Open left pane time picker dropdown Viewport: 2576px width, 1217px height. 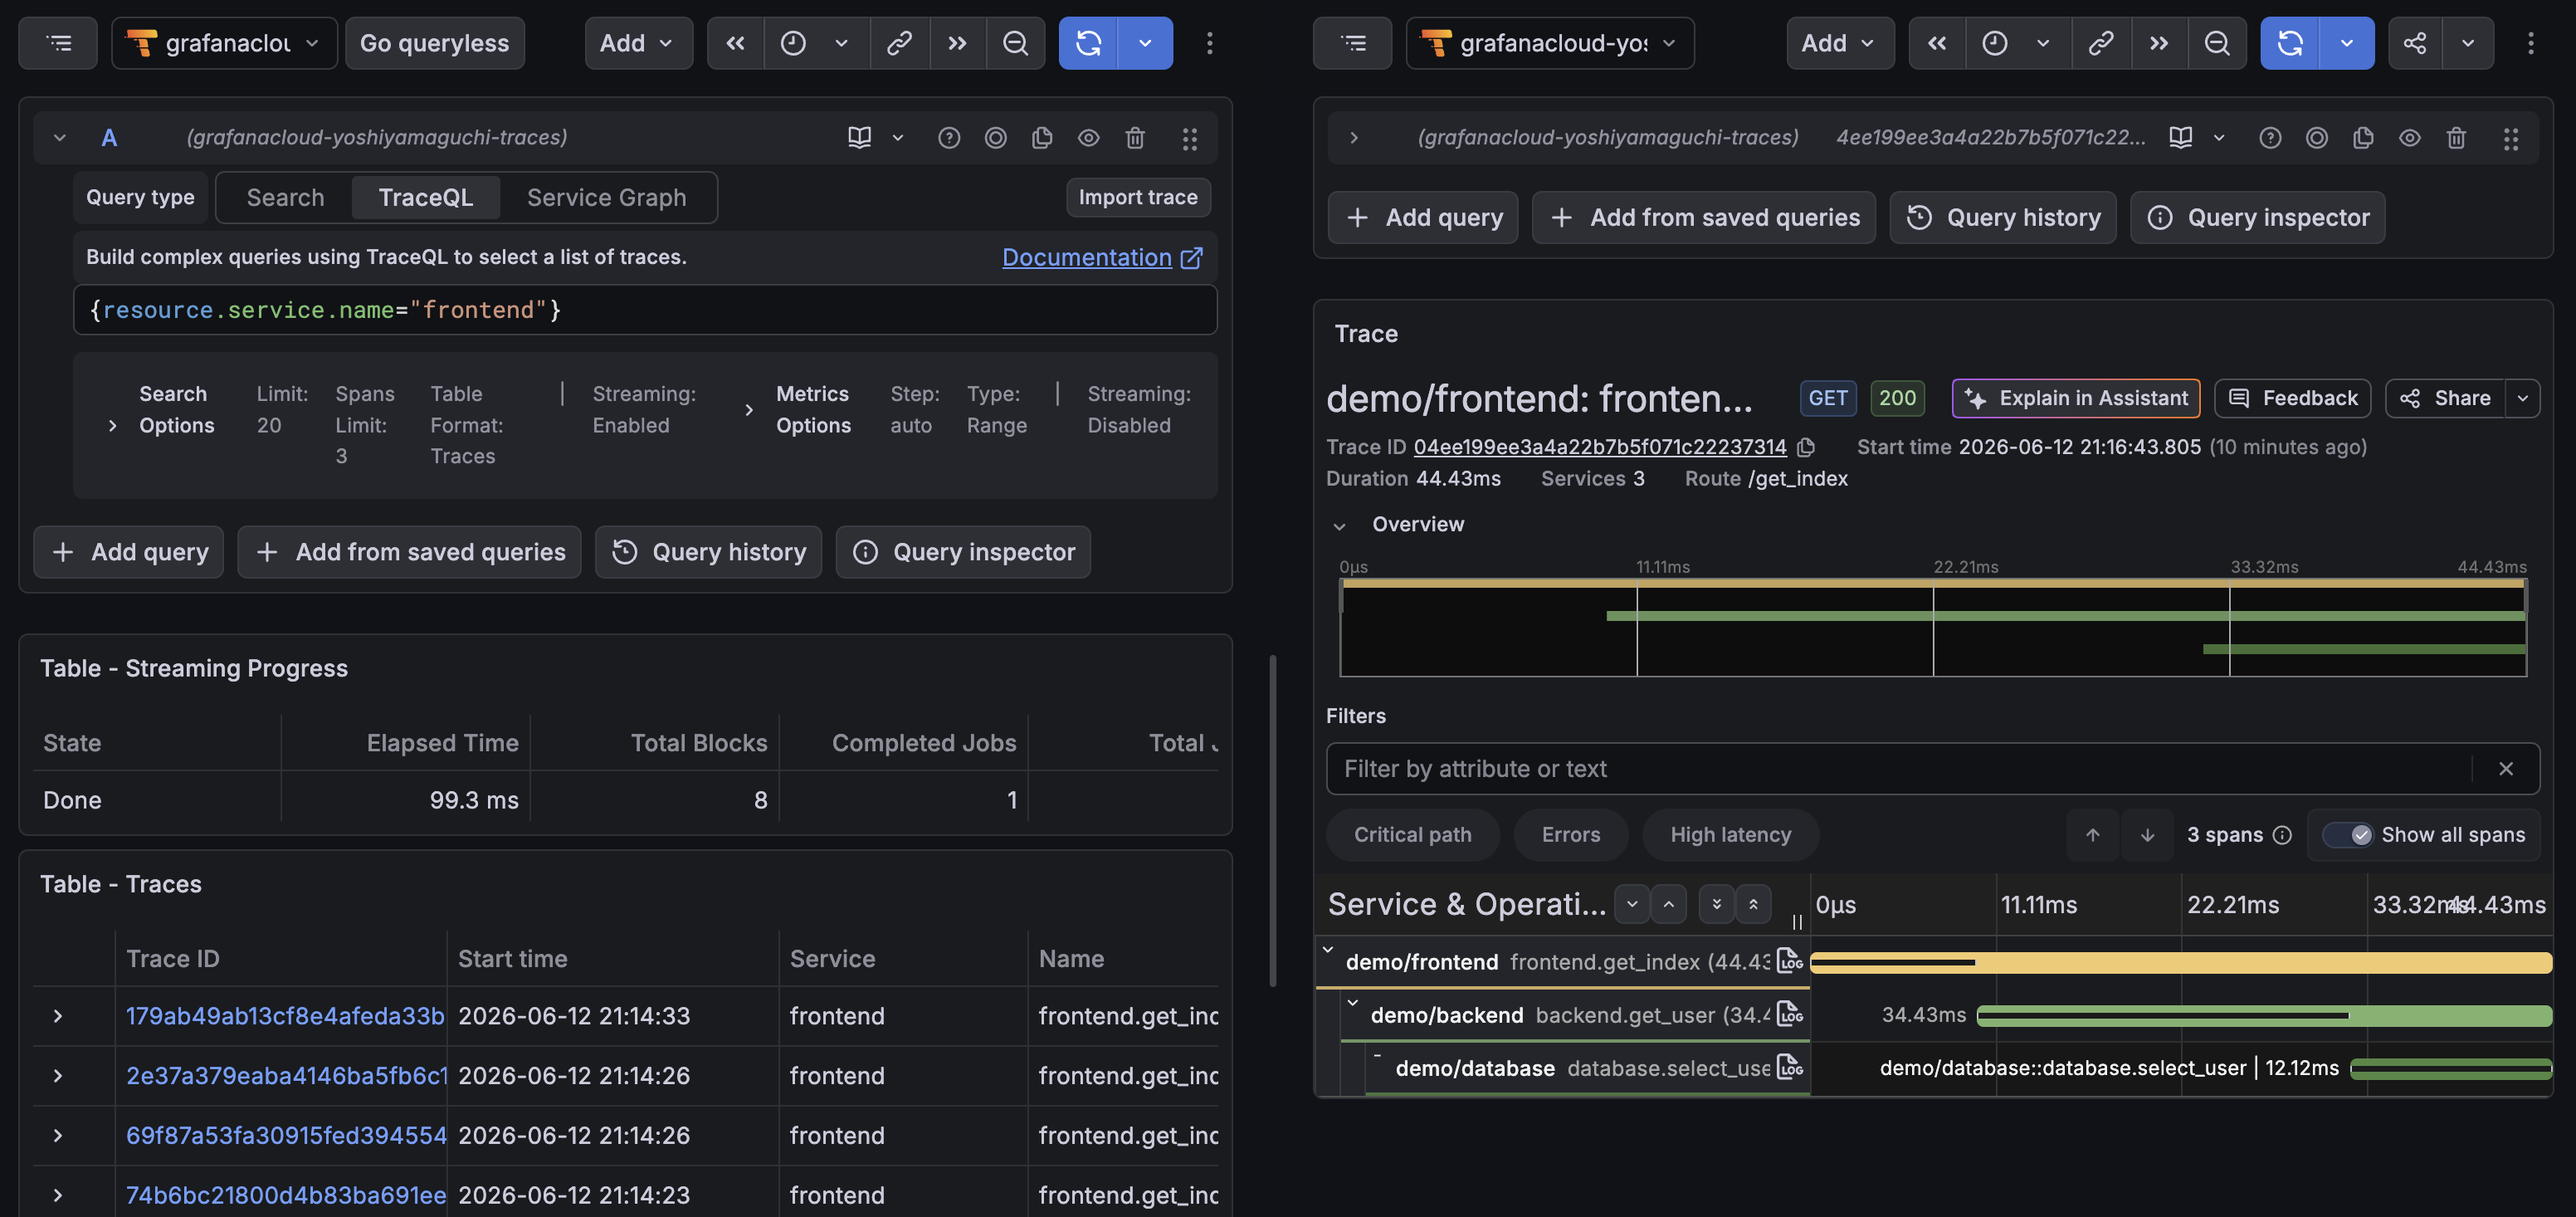pyautogui.click(x=816, y=43)
